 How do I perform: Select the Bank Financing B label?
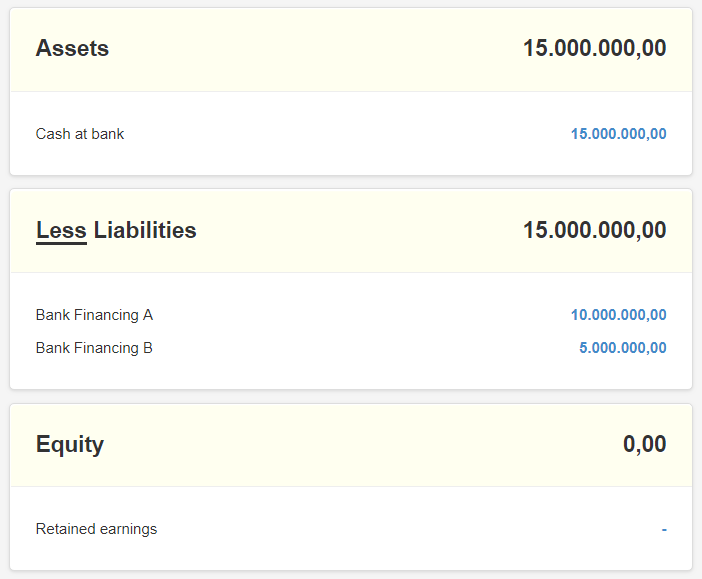point(94,348)
